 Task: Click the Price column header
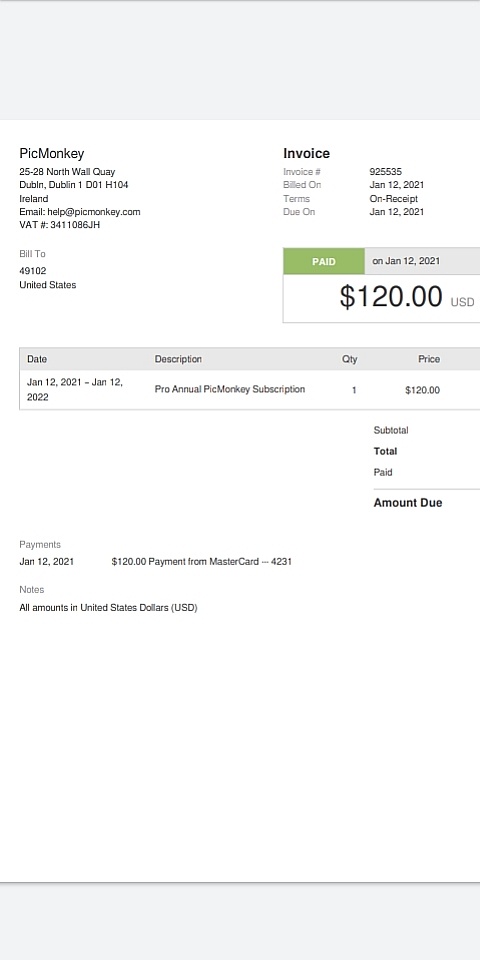429,359
